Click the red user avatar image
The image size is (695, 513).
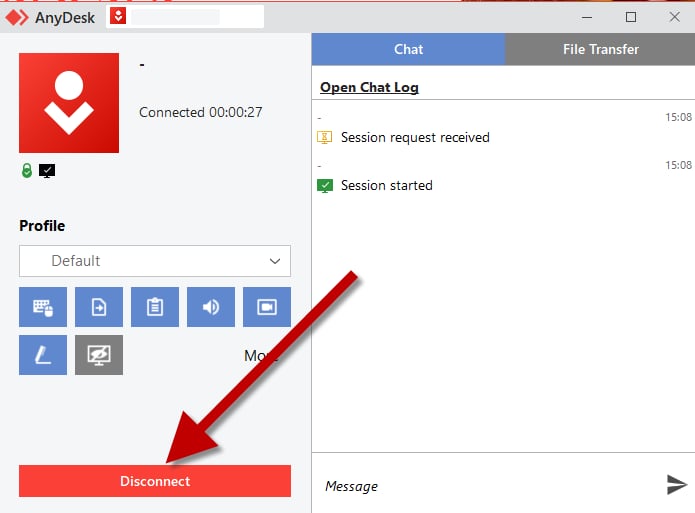[x=69, y=103]
